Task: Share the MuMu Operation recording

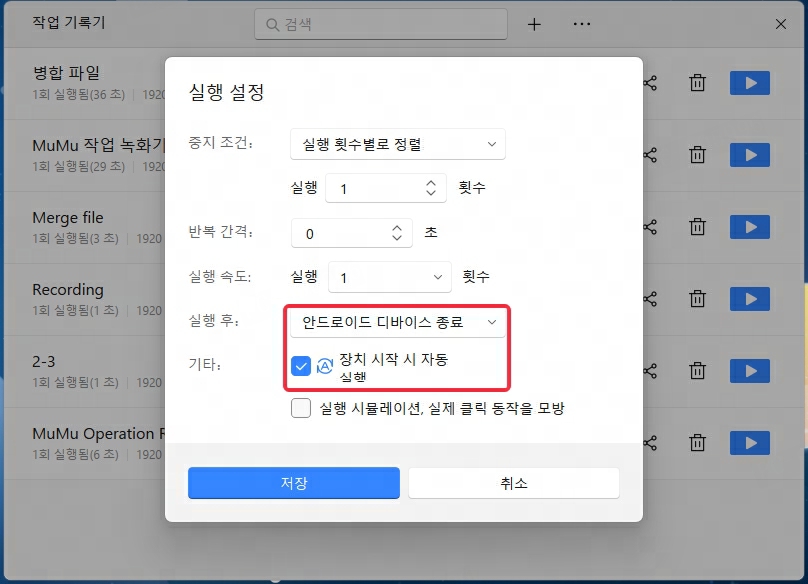Action: (x=650, y=443)
